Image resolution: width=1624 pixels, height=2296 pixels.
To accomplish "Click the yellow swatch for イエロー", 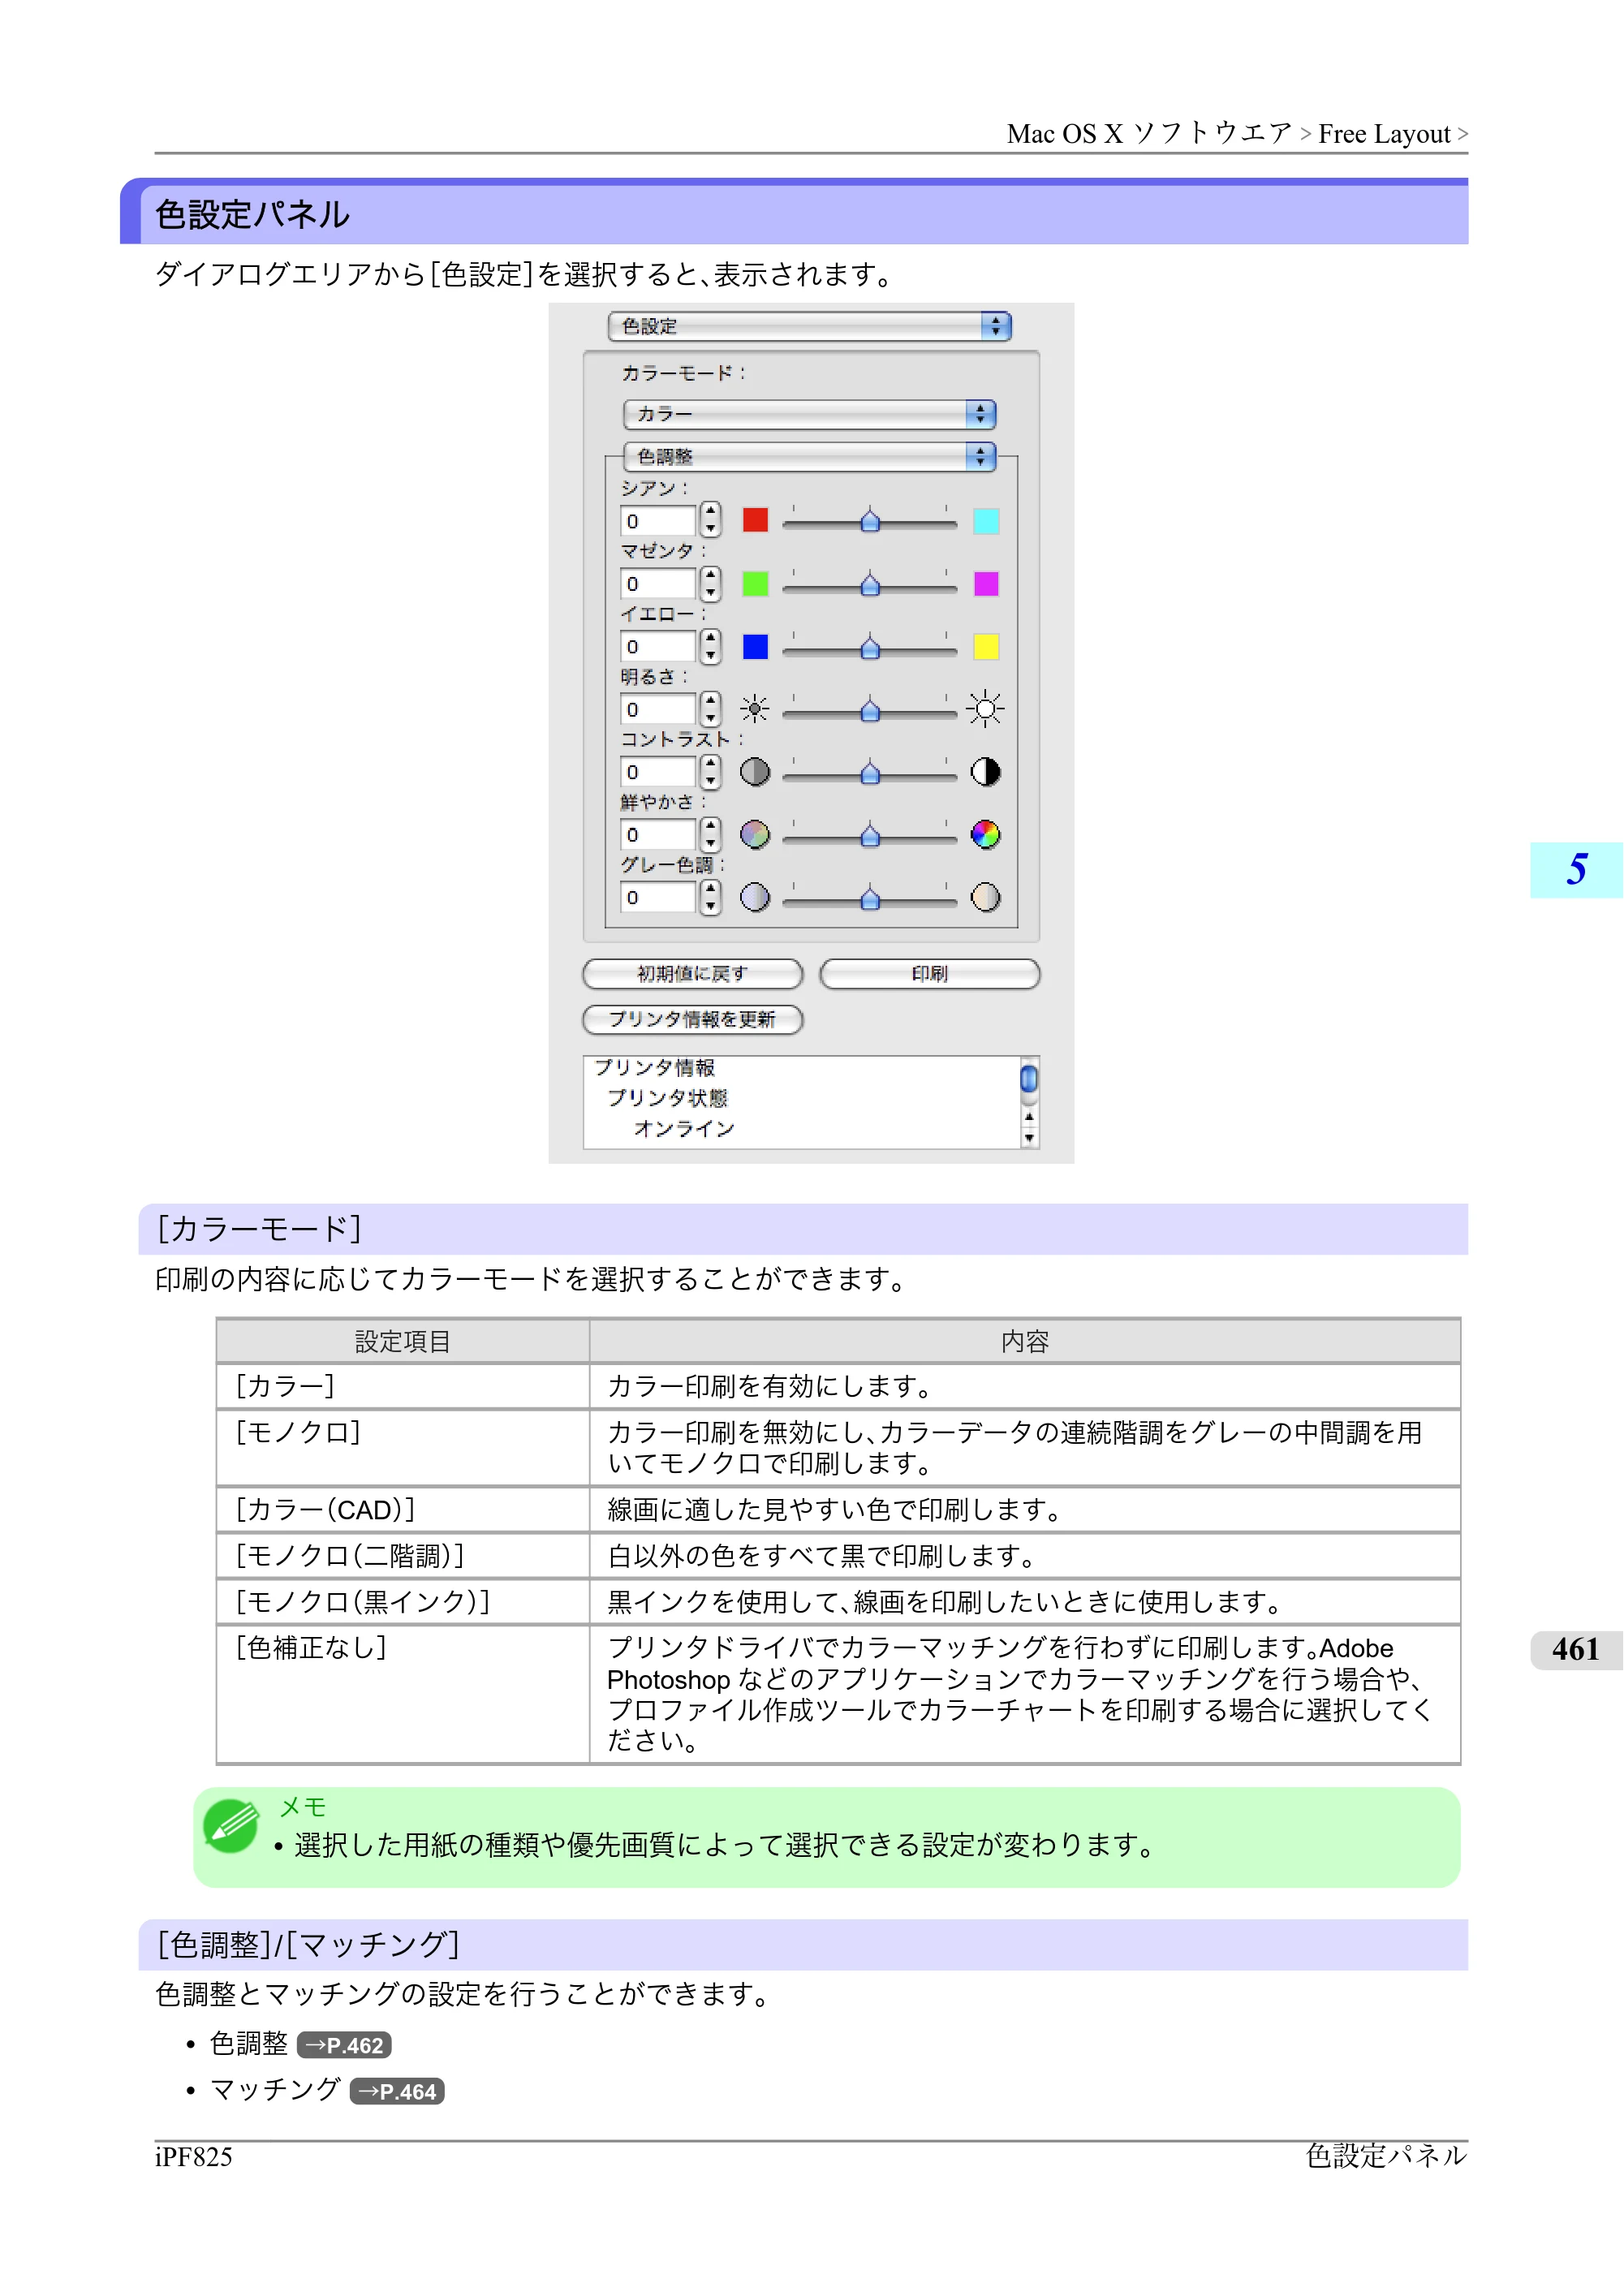I will pyautogui.click(x=986, y=647).
